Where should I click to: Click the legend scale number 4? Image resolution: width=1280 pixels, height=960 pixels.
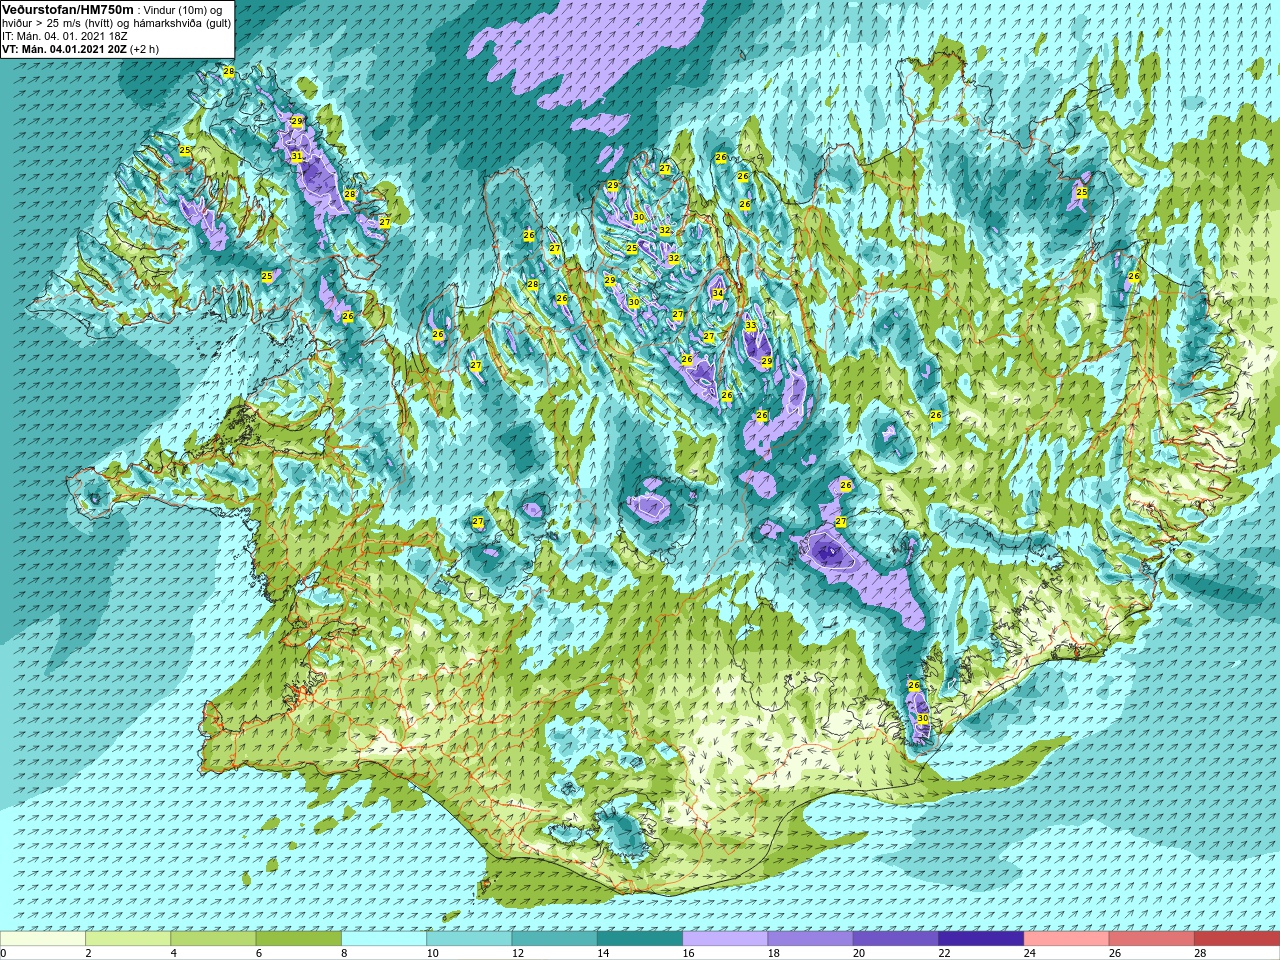(x=173, y=953)
